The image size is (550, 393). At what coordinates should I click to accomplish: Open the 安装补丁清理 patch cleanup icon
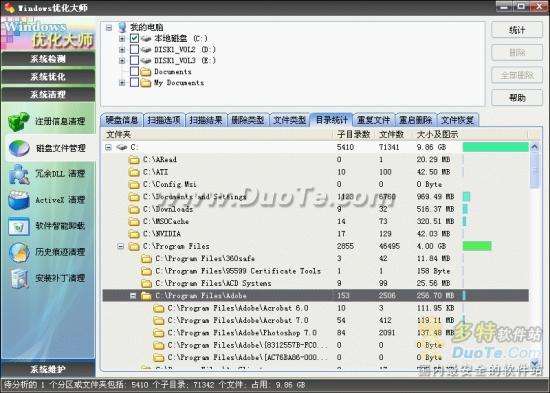[19, 278]
